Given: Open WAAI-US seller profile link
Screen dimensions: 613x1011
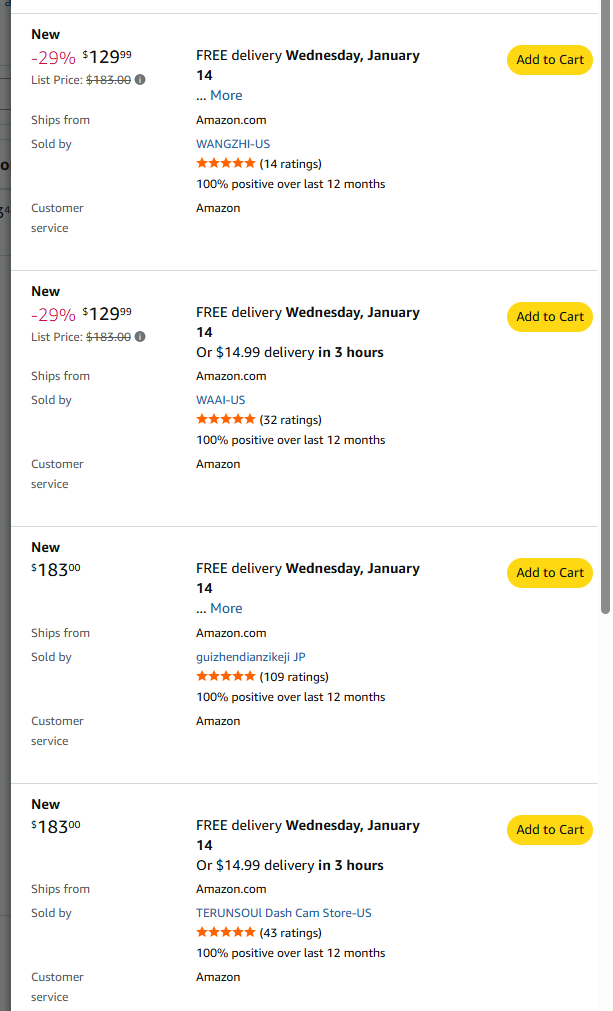Looking at the screenshot, I should tap(220, 400).
